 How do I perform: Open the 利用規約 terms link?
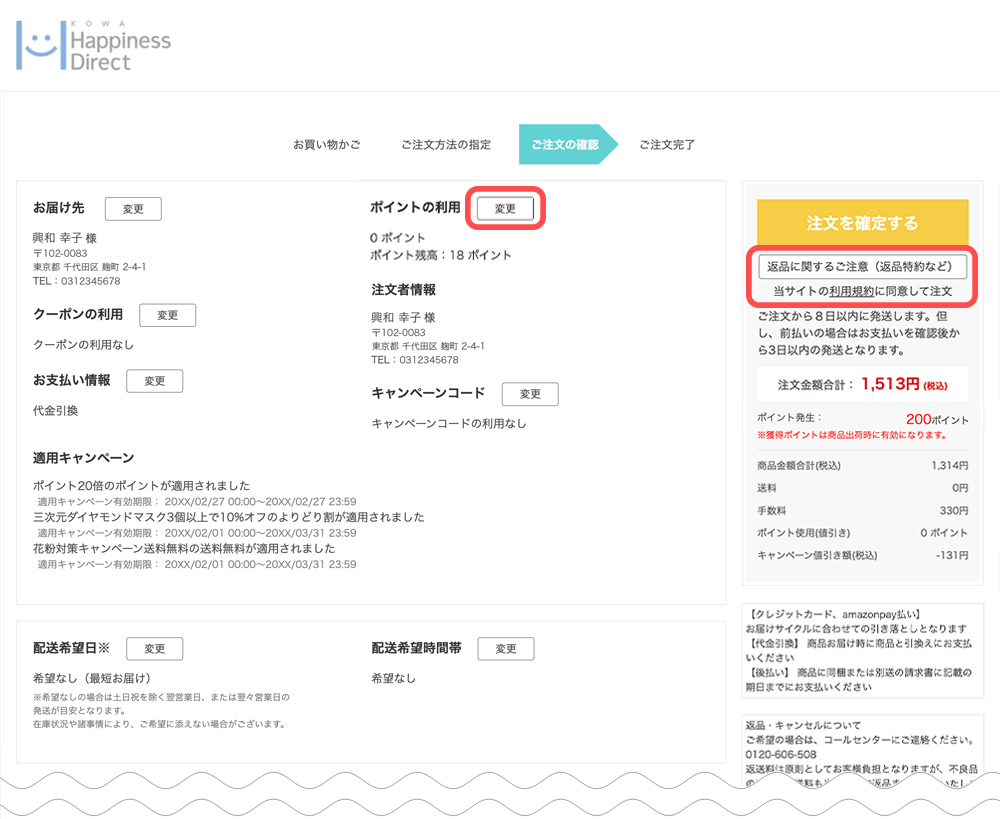pos(852,292)
